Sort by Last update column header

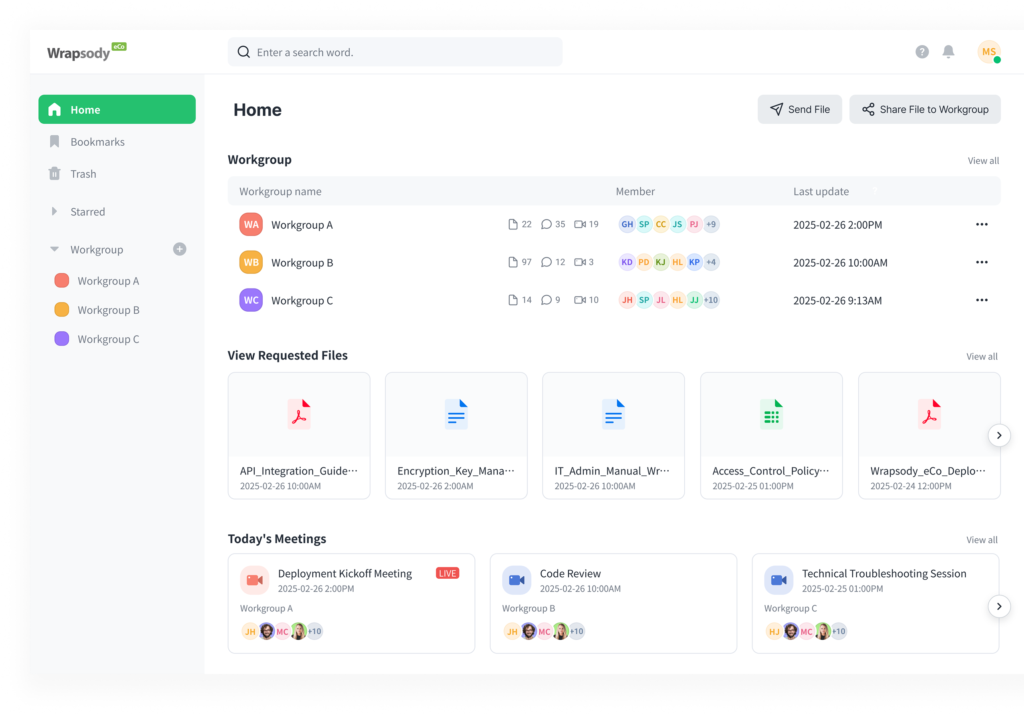(821, 191)
